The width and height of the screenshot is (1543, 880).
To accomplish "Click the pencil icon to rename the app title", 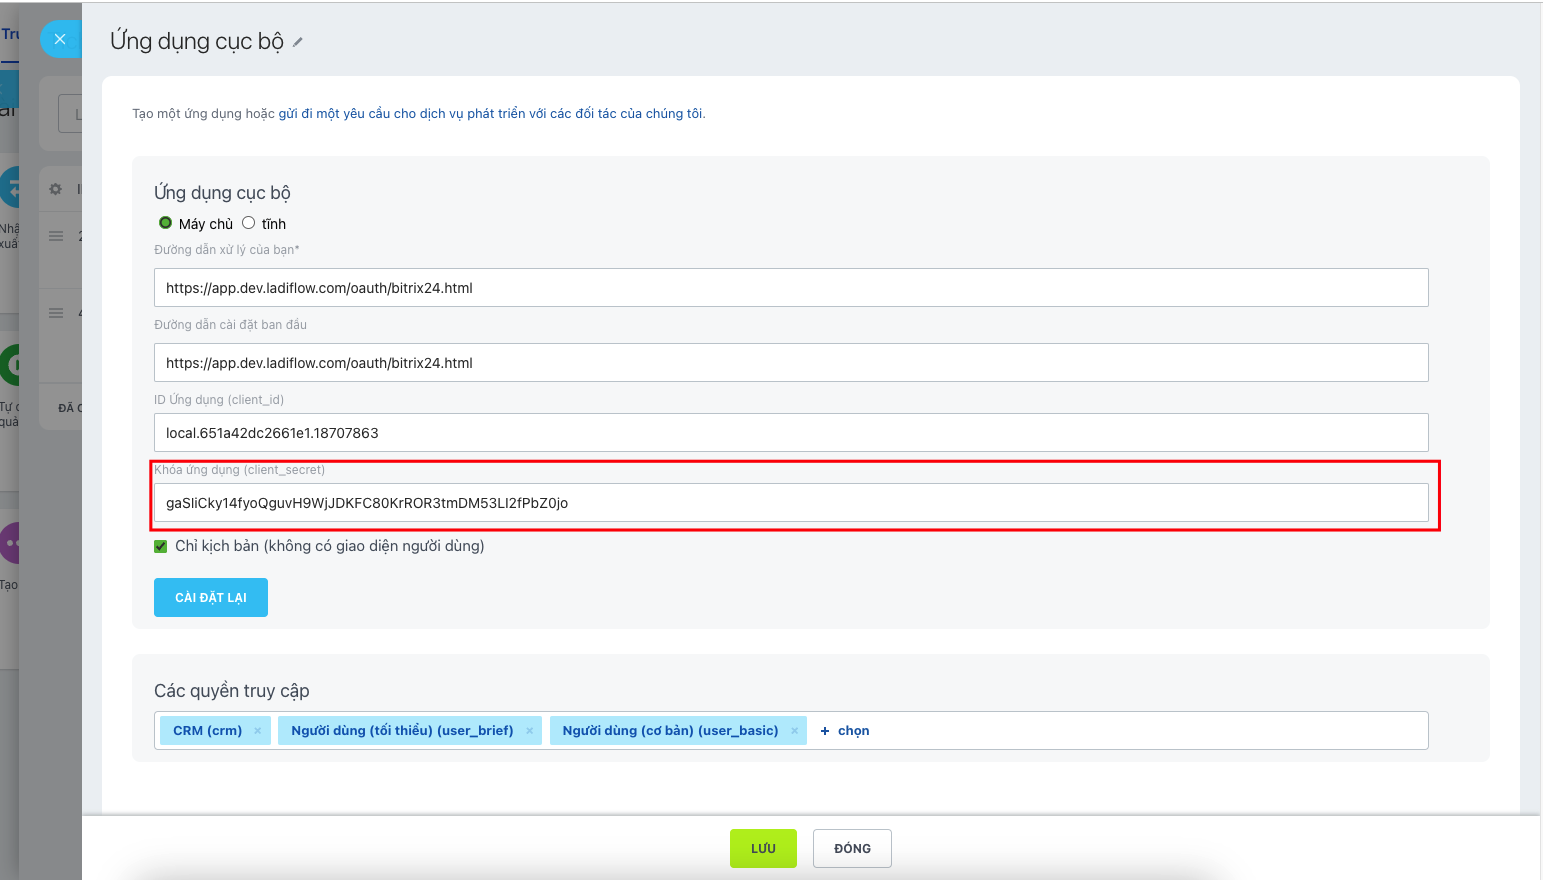I will tap(298, 42).
